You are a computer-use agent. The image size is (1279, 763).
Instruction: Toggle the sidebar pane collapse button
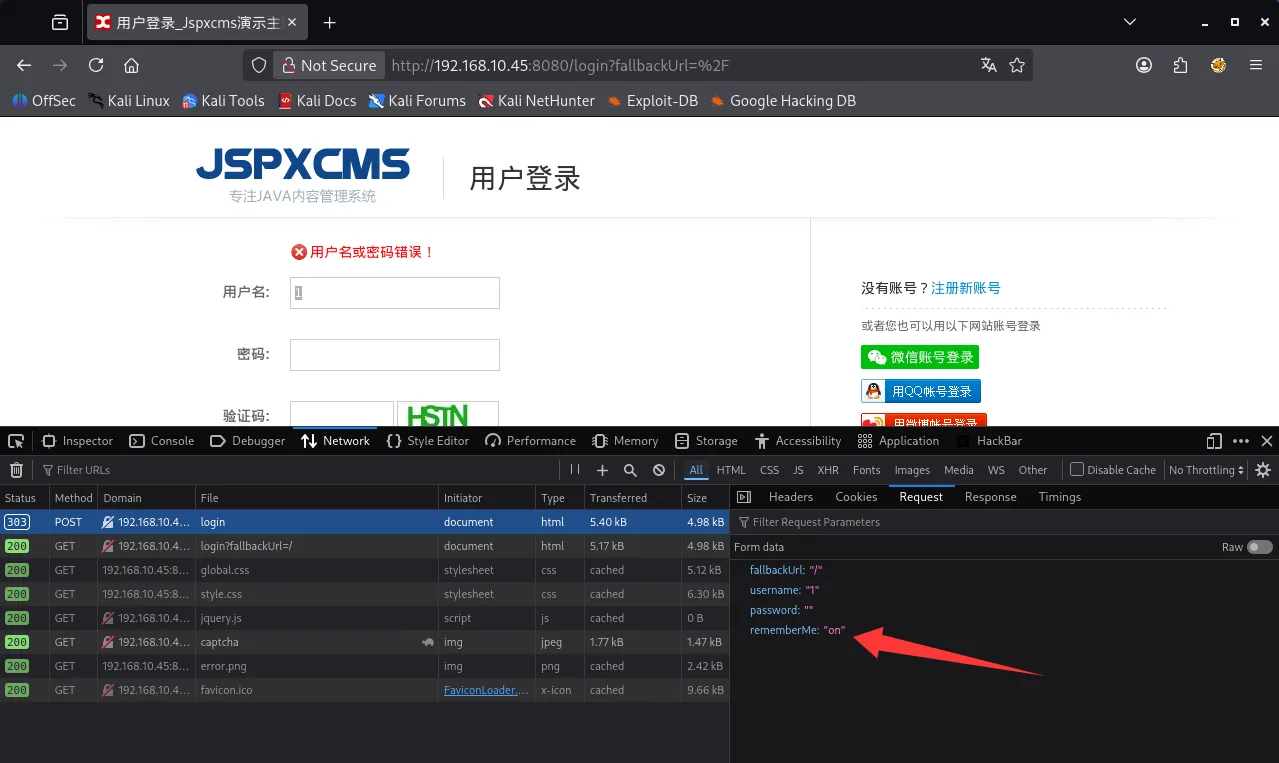click(x=744, y=497)
